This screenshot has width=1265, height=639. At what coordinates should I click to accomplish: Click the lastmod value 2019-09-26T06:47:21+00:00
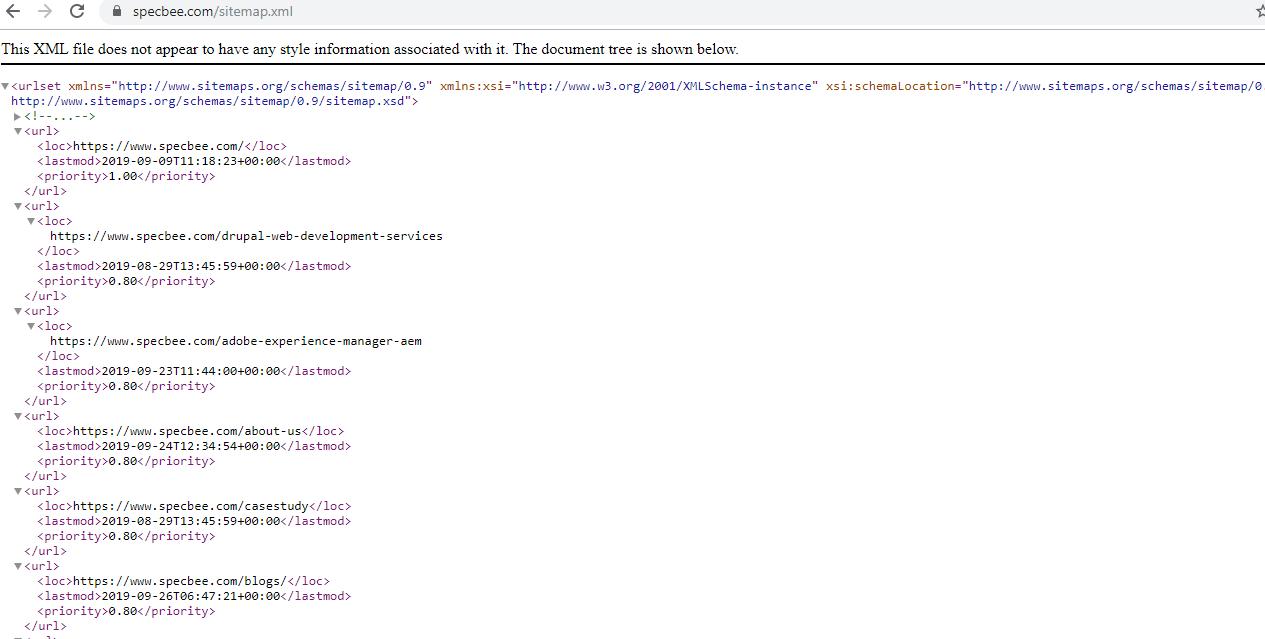click(x=191, y=596)
